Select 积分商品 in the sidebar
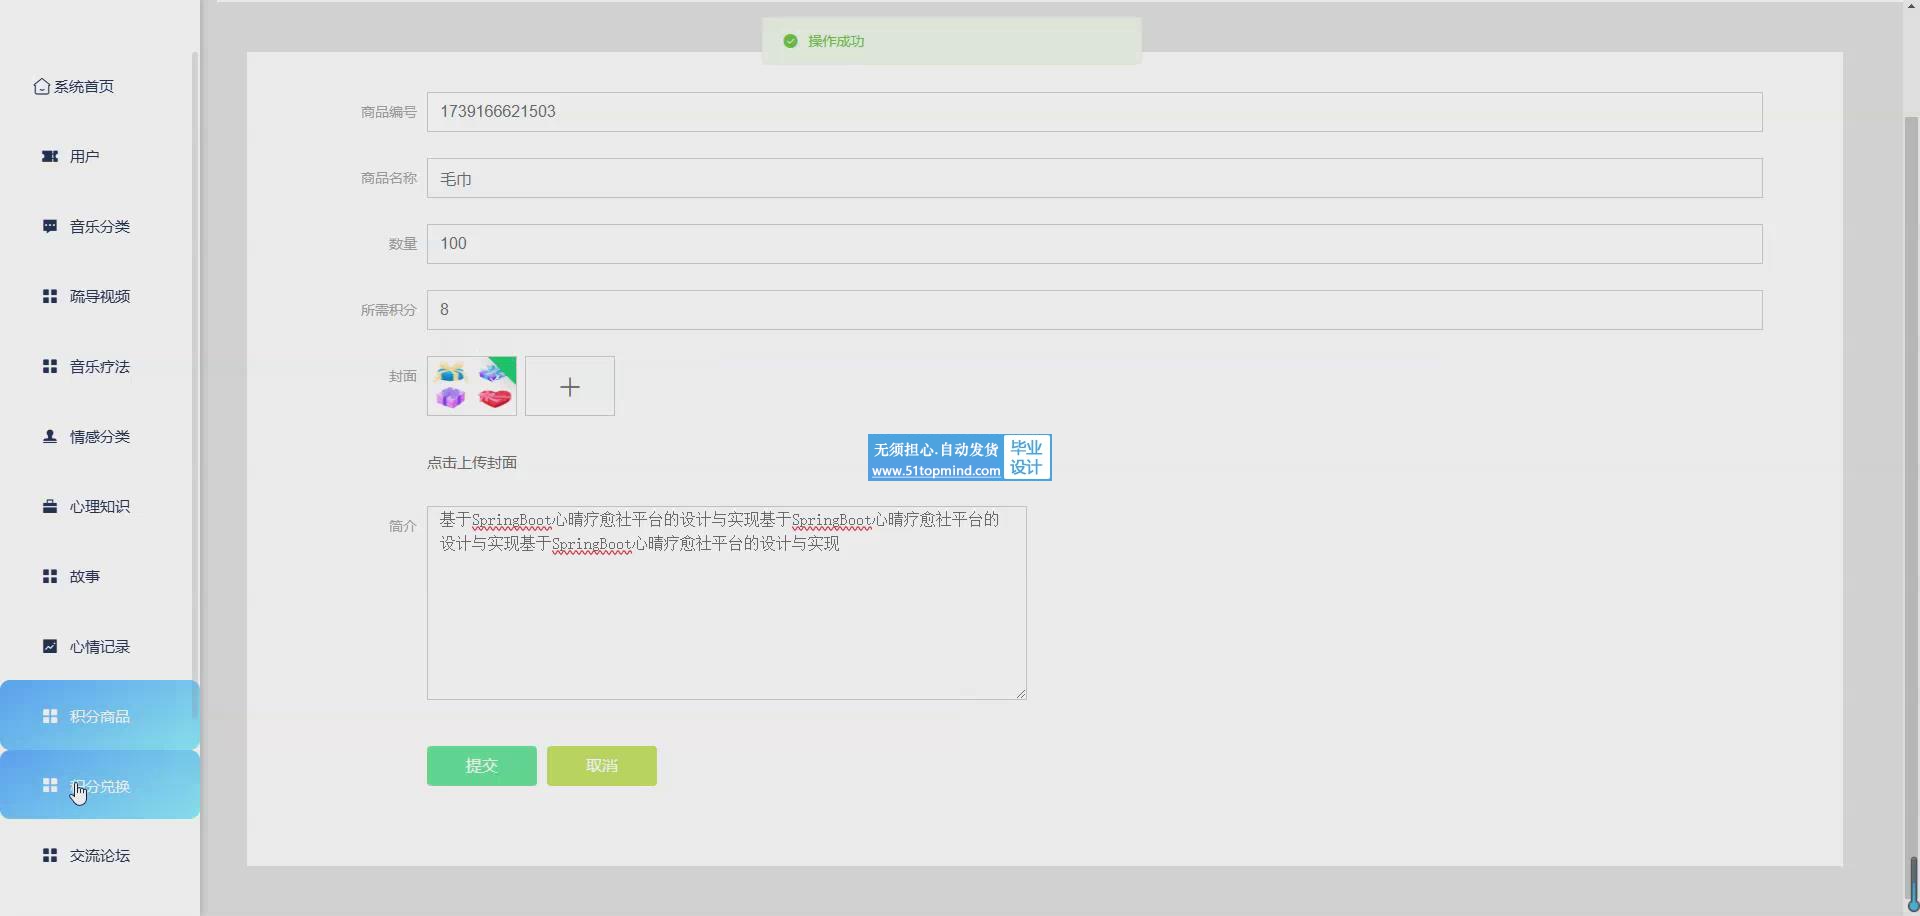This screenshot has width=1920, height=916. coord(99,716)
